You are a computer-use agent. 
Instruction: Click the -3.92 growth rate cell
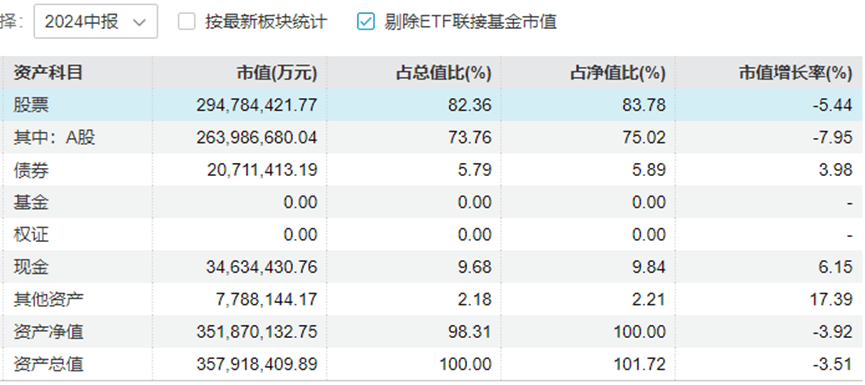point(832,332)
